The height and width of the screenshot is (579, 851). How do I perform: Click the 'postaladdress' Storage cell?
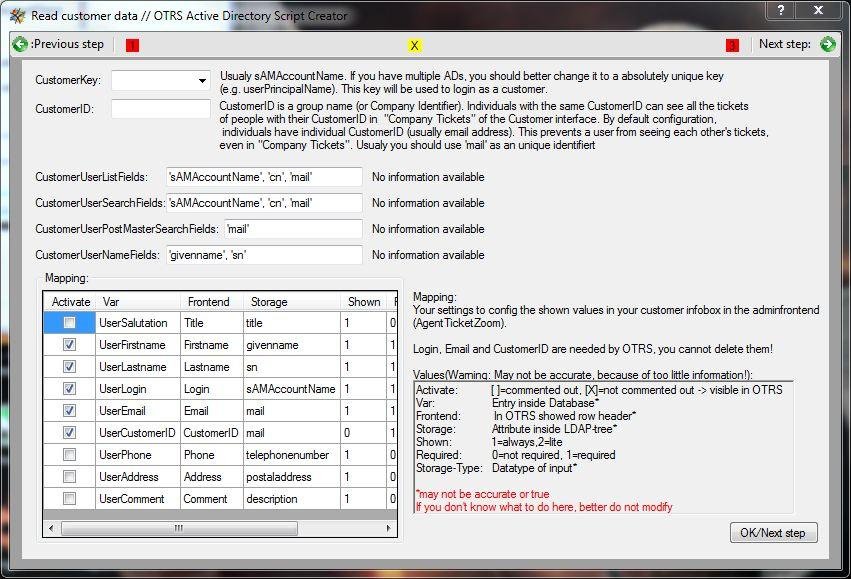click(291, 476)
